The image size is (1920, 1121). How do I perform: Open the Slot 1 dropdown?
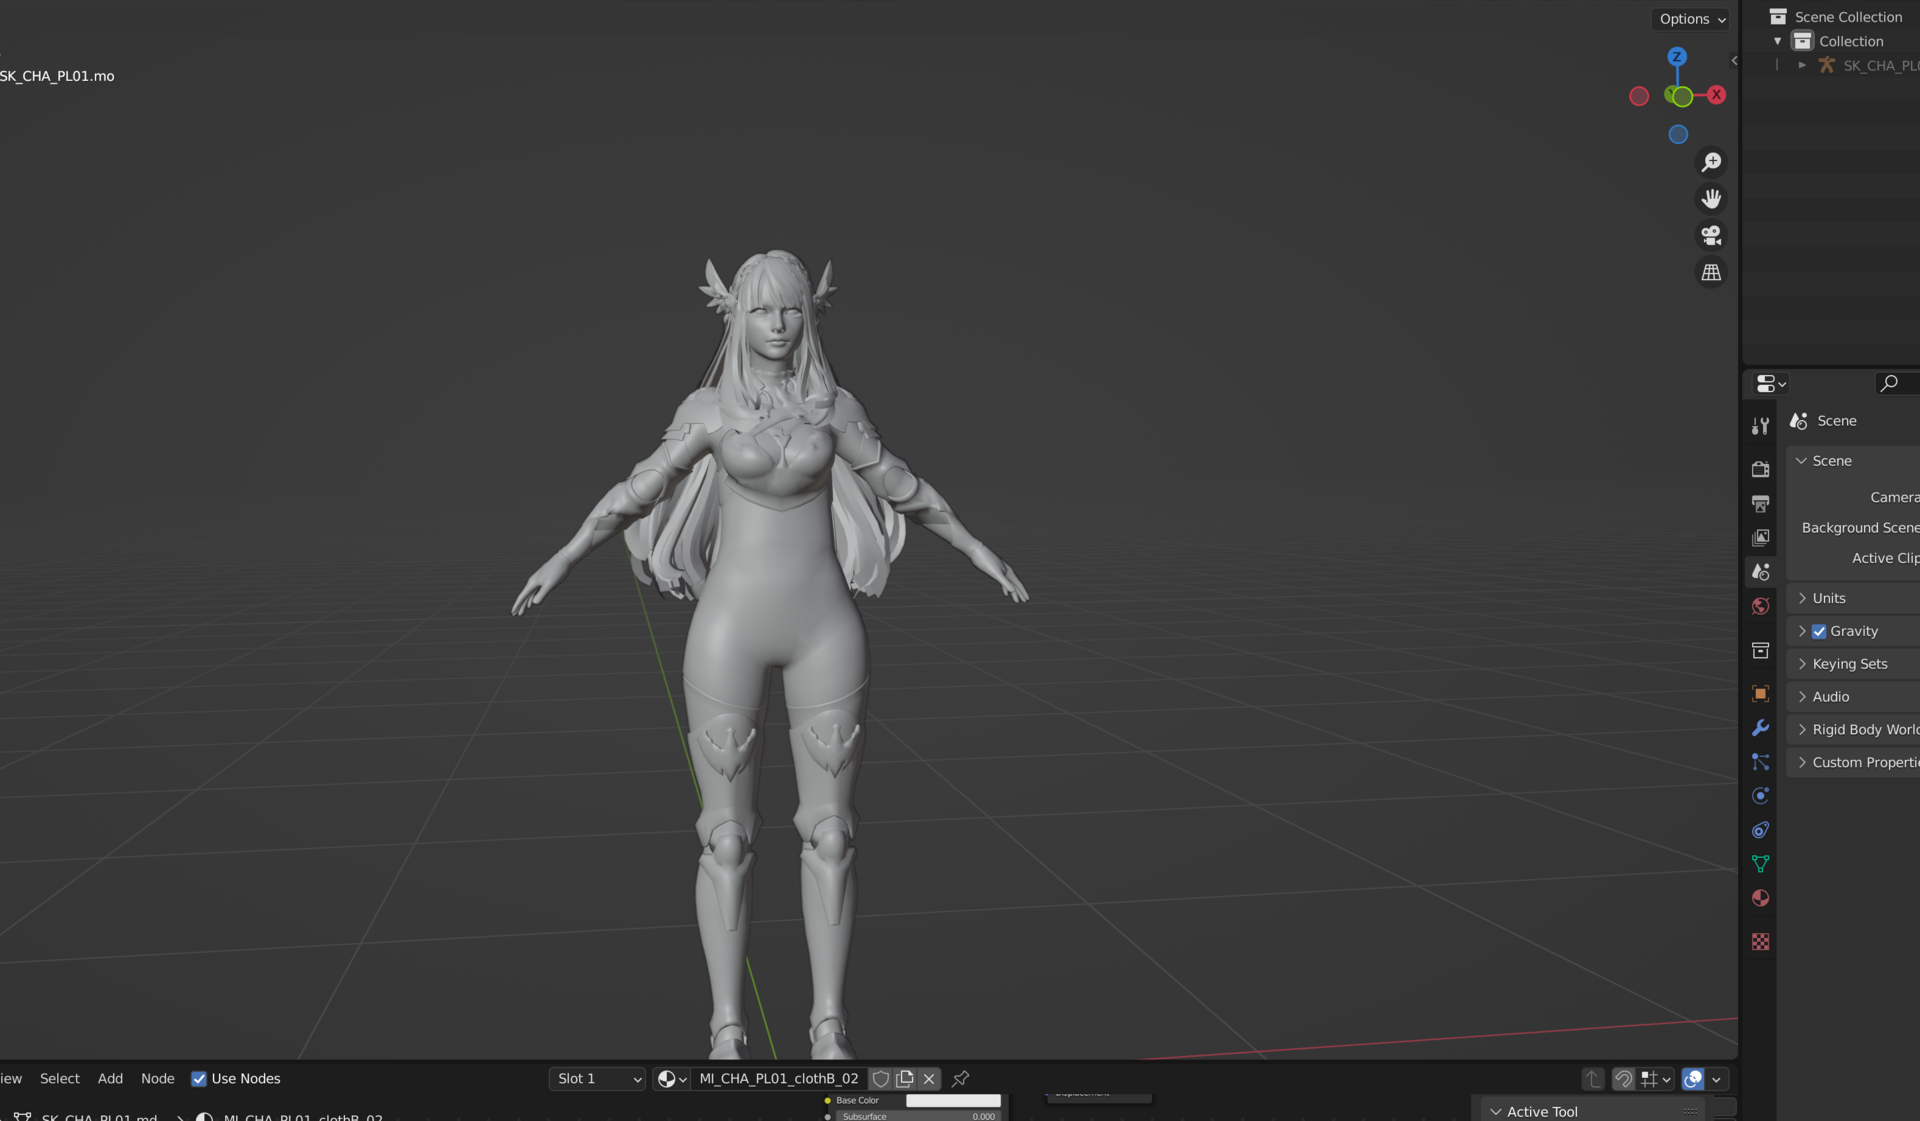(598, 1079)
